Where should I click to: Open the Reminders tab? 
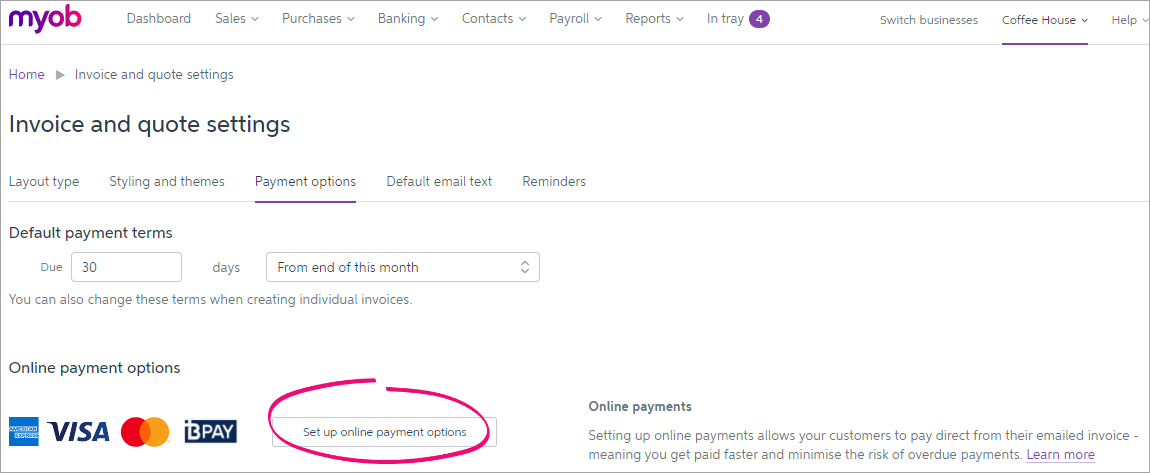point(554,182)
